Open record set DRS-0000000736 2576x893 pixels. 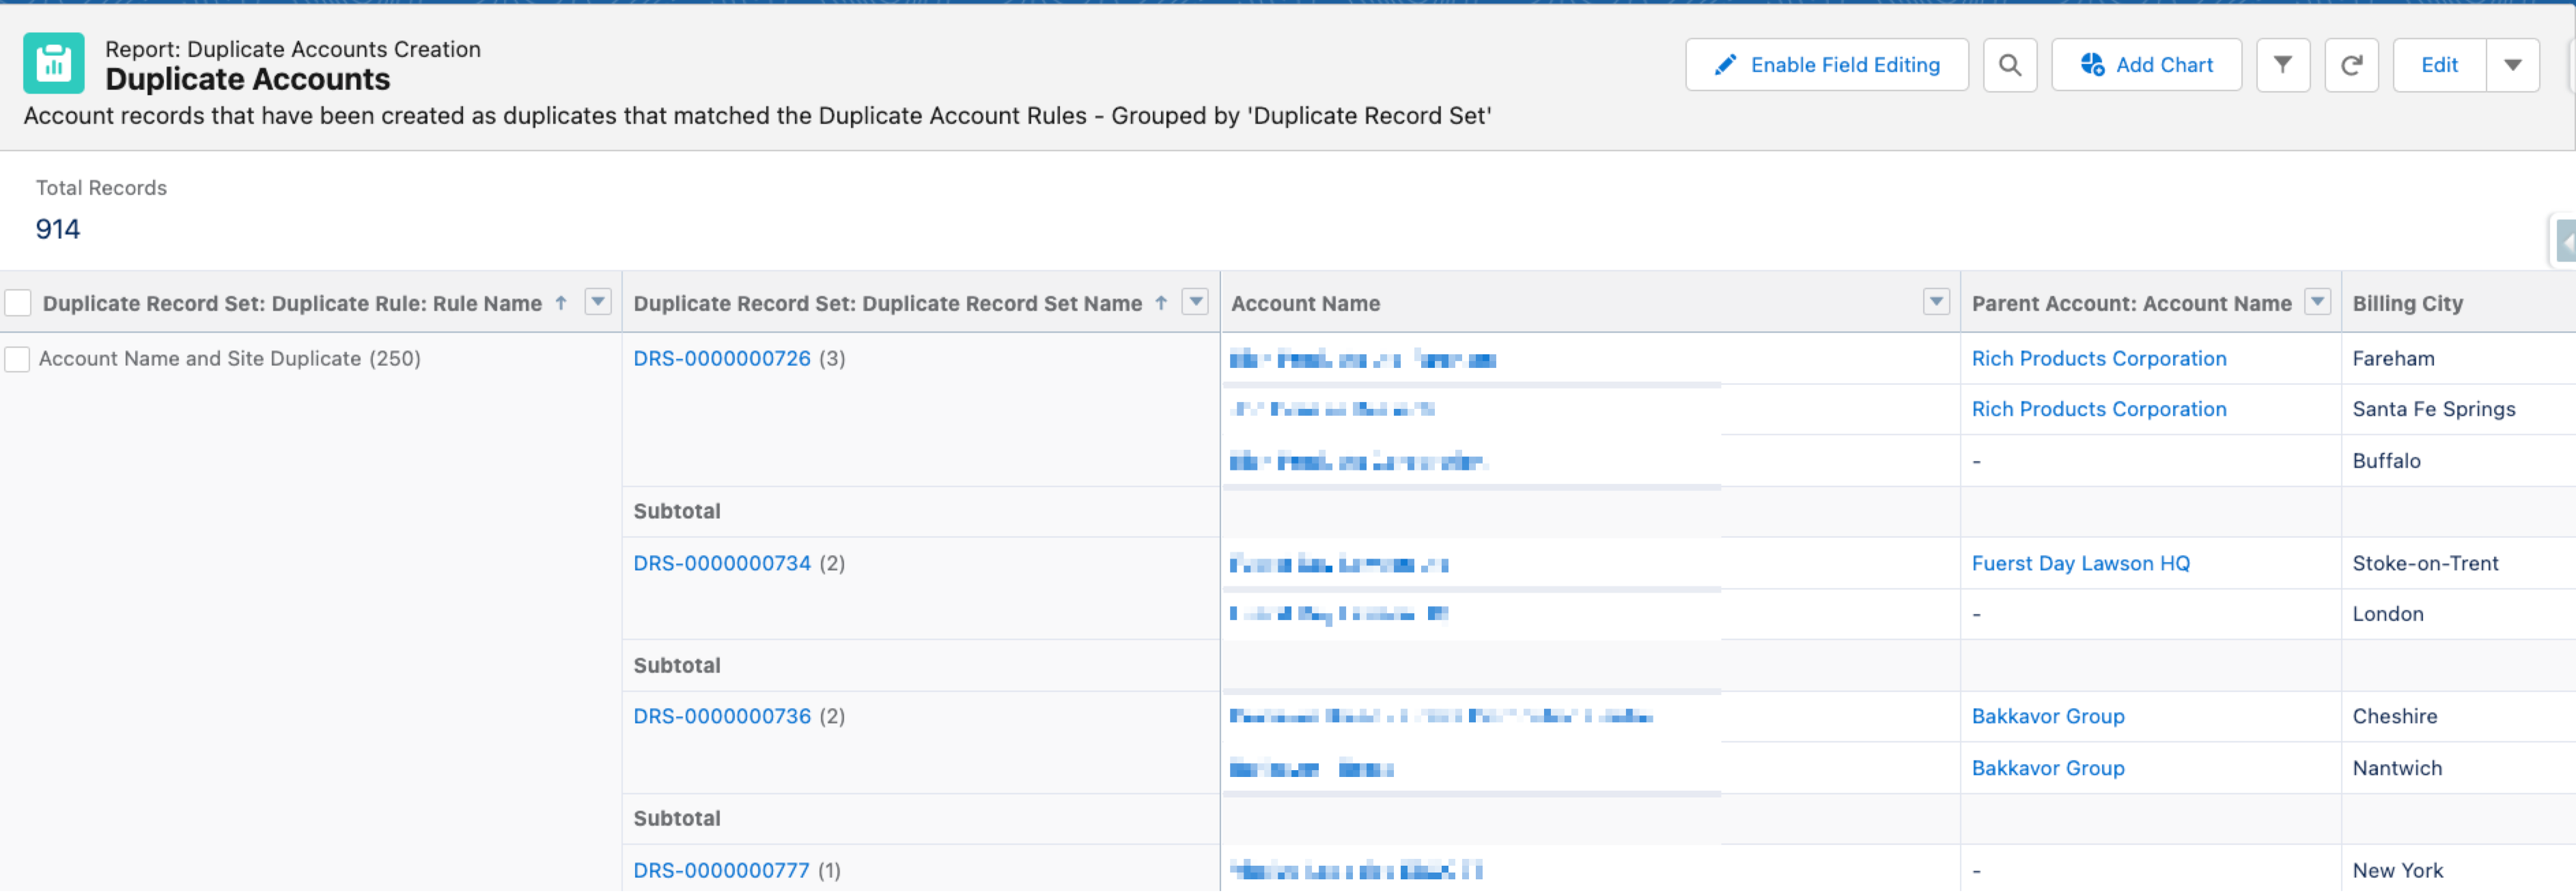[722, 717]
